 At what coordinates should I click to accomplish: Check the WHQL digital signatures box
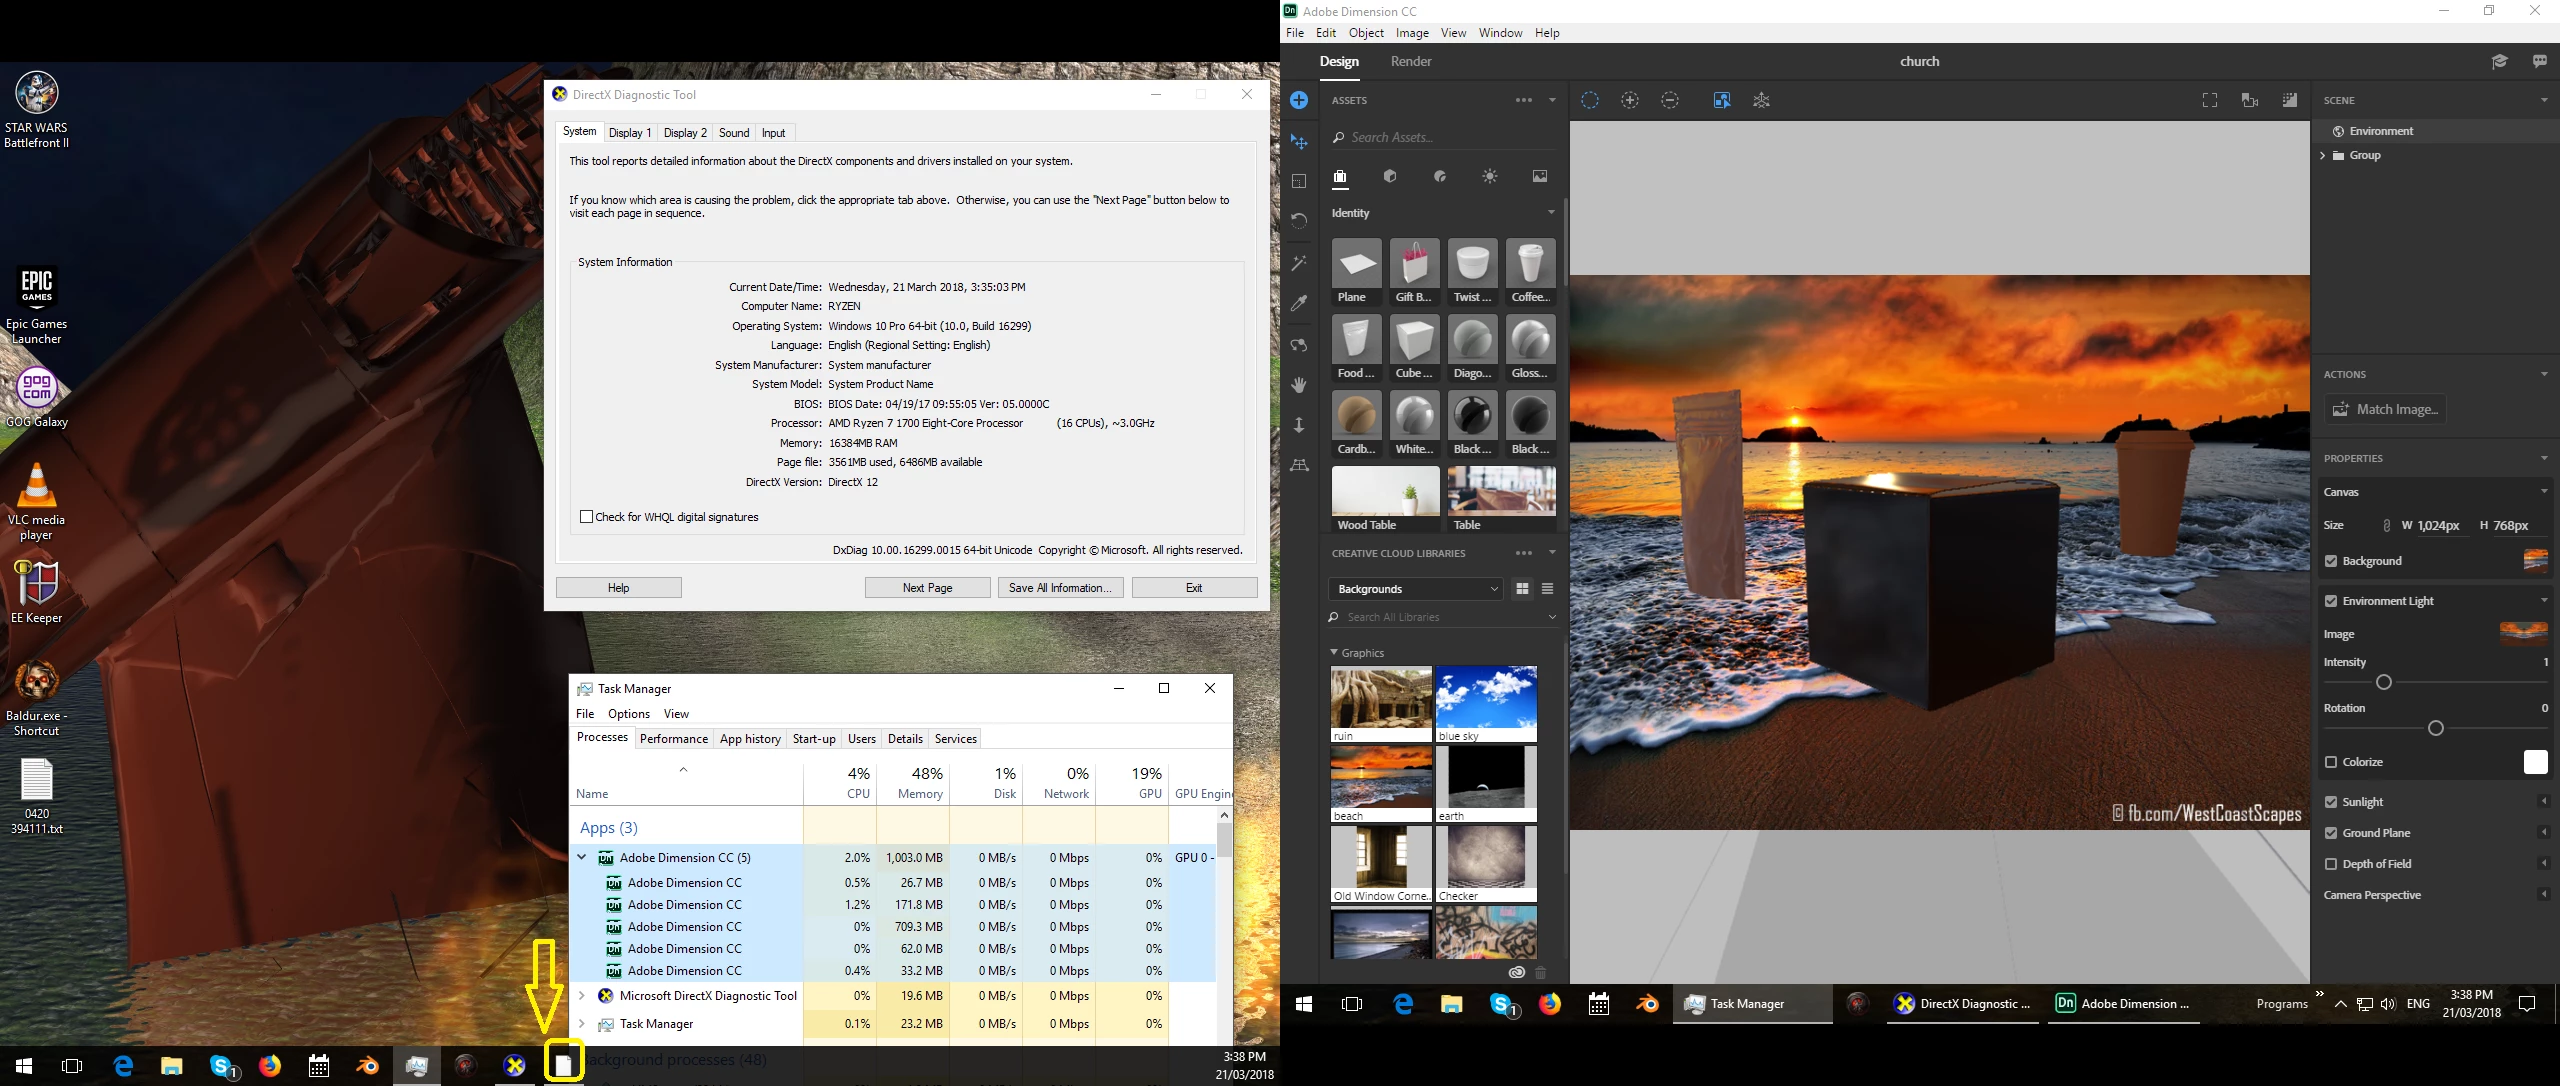(x=587, y=517)
